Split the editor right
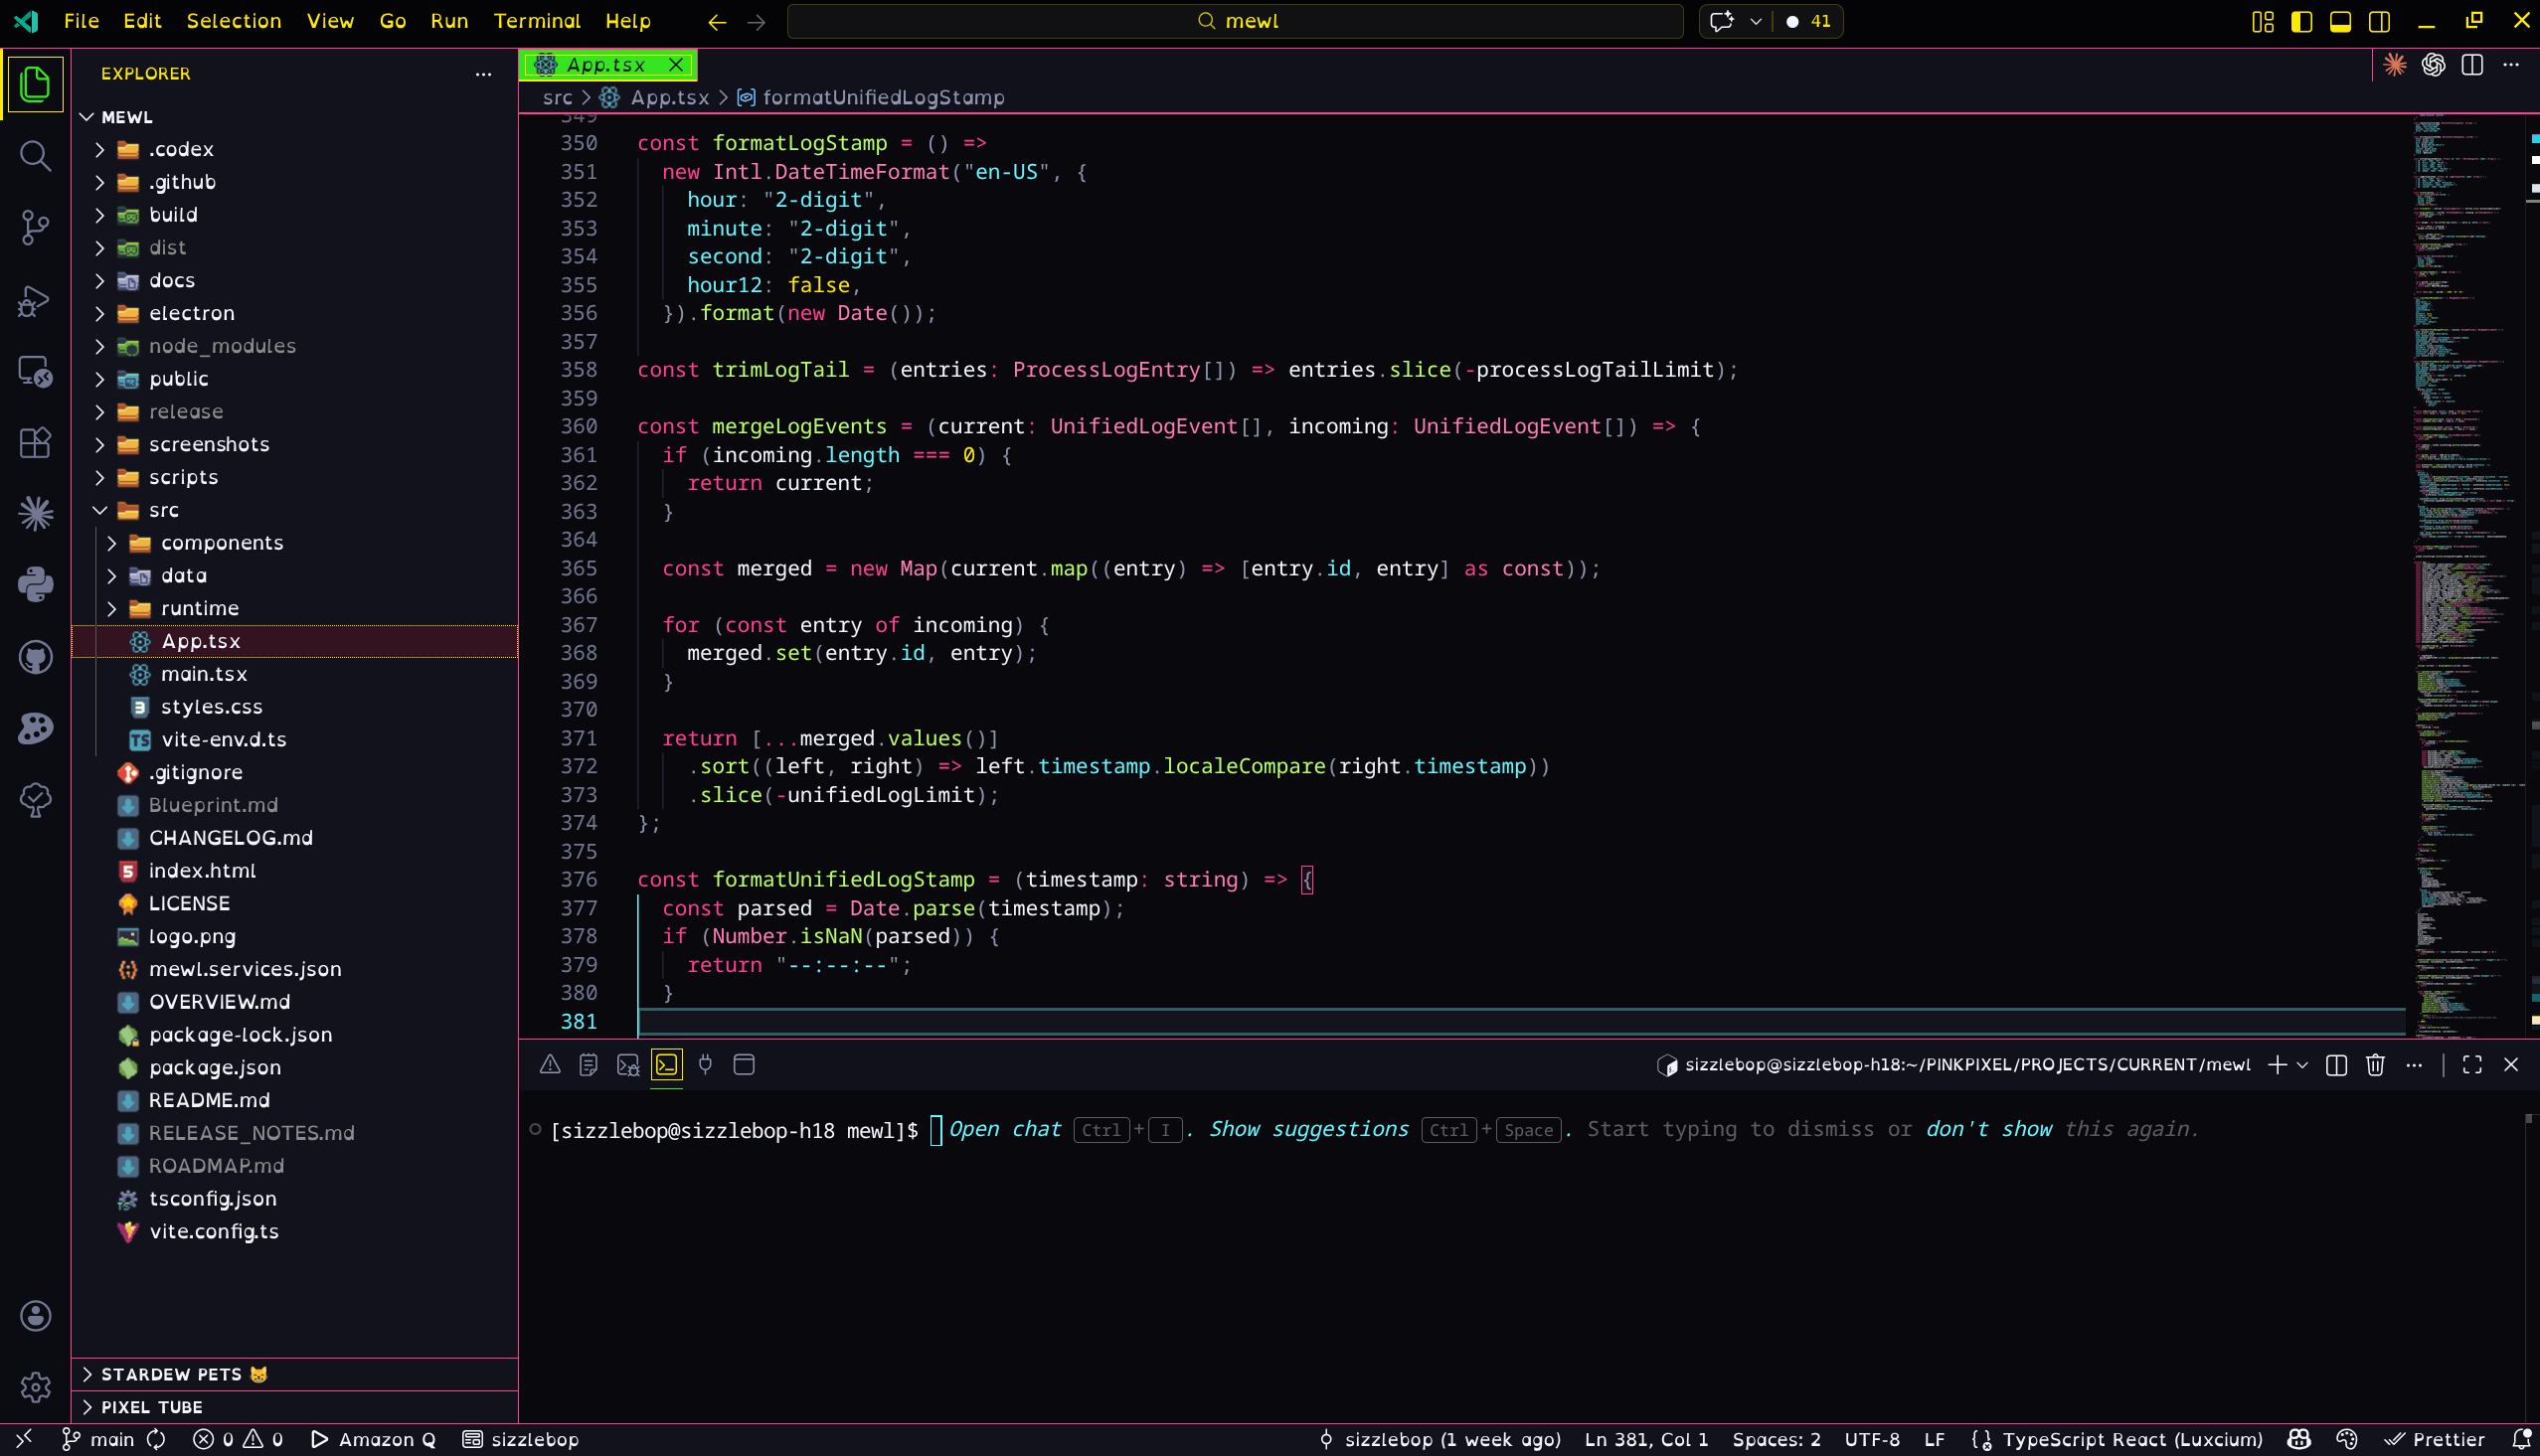The height and width of the screenshot is (1456, 2540). [x=2472, y=65]
